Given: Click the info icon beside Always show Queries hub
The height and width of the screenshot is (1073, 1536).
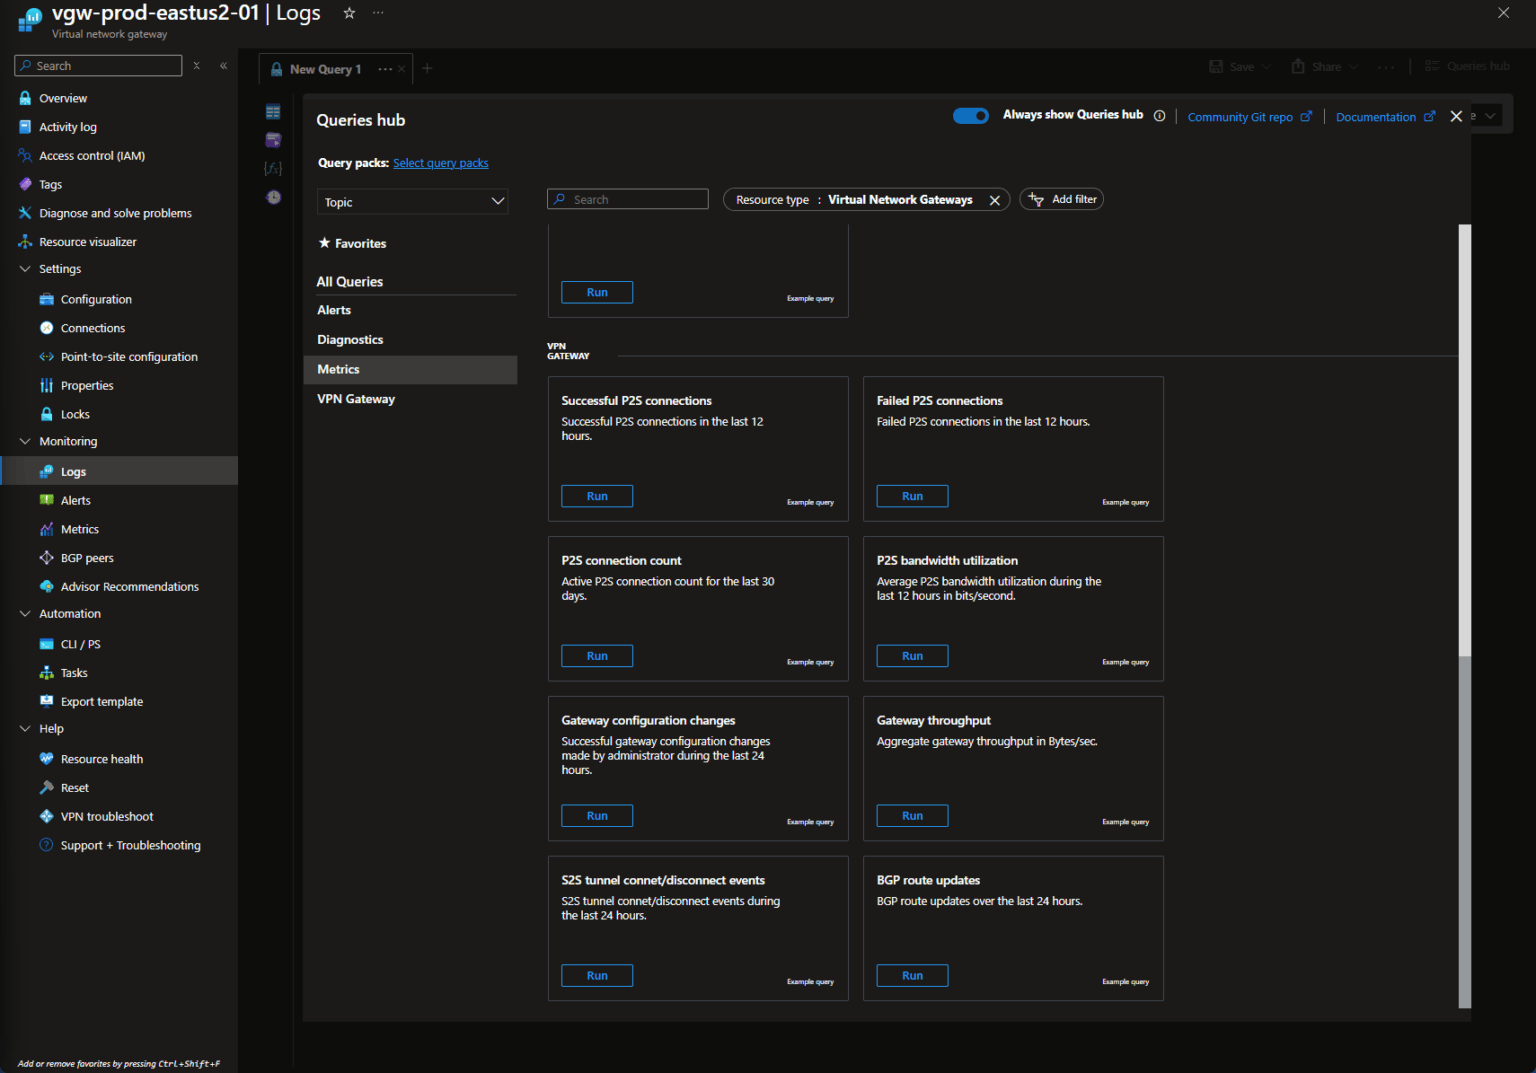Looking at the screenshot, I should [1159, 115].
